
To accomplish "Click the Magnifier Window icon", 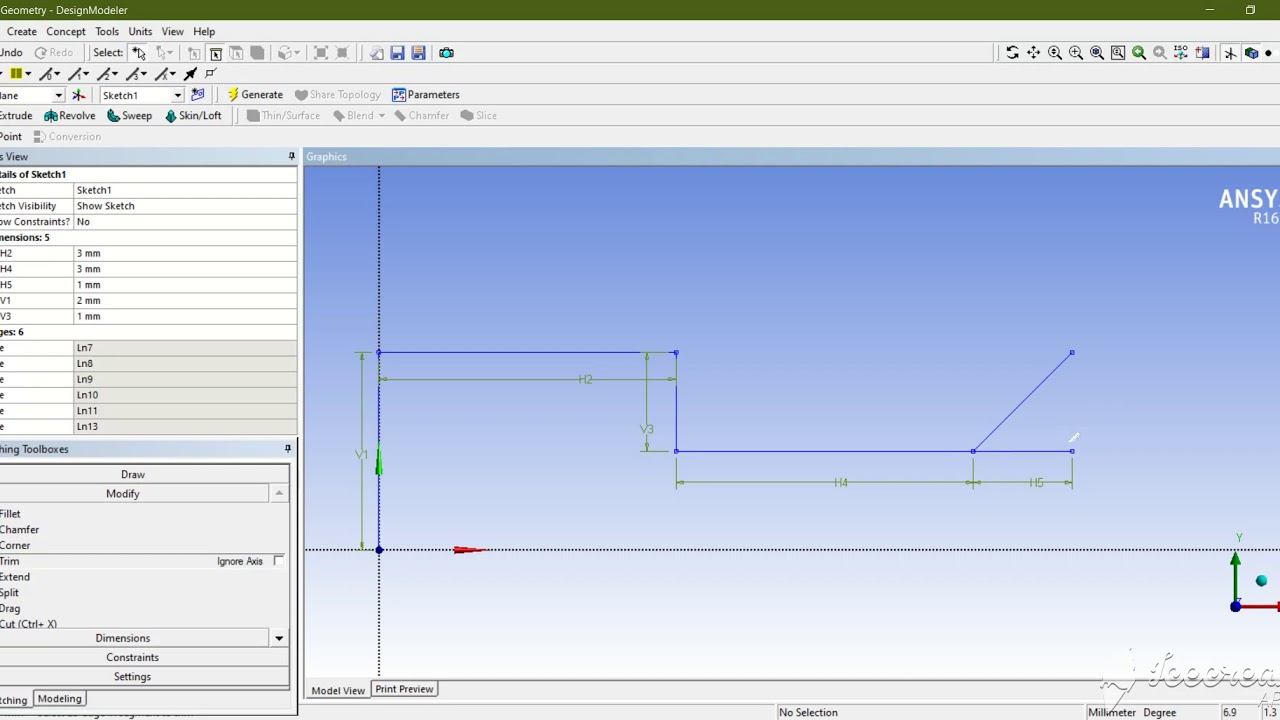I will tap(1118, 53).
